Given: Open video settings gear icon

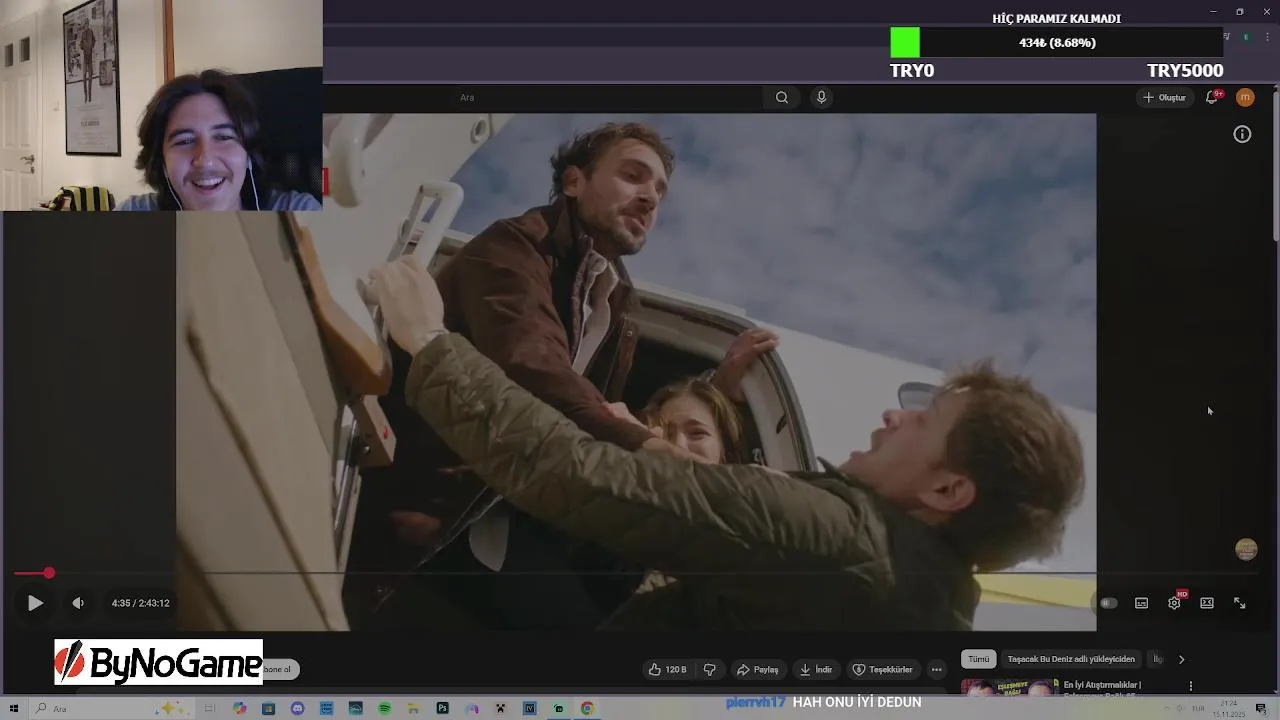Looking at the screenshot, I should click(1174, 603).
